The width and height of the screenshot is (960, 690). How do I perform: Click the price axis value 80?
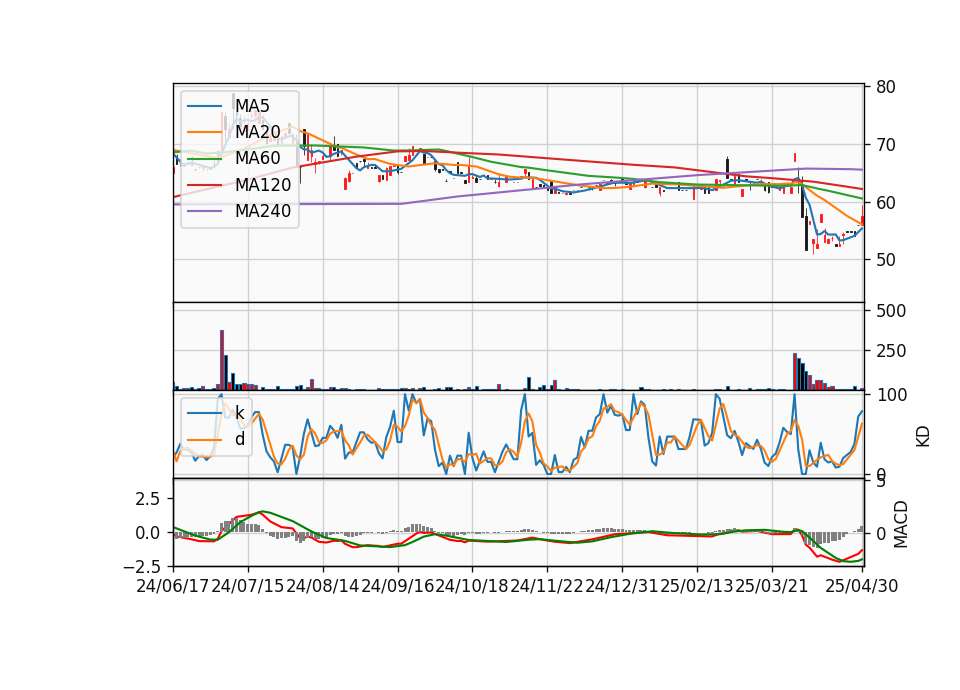(886, 87)
